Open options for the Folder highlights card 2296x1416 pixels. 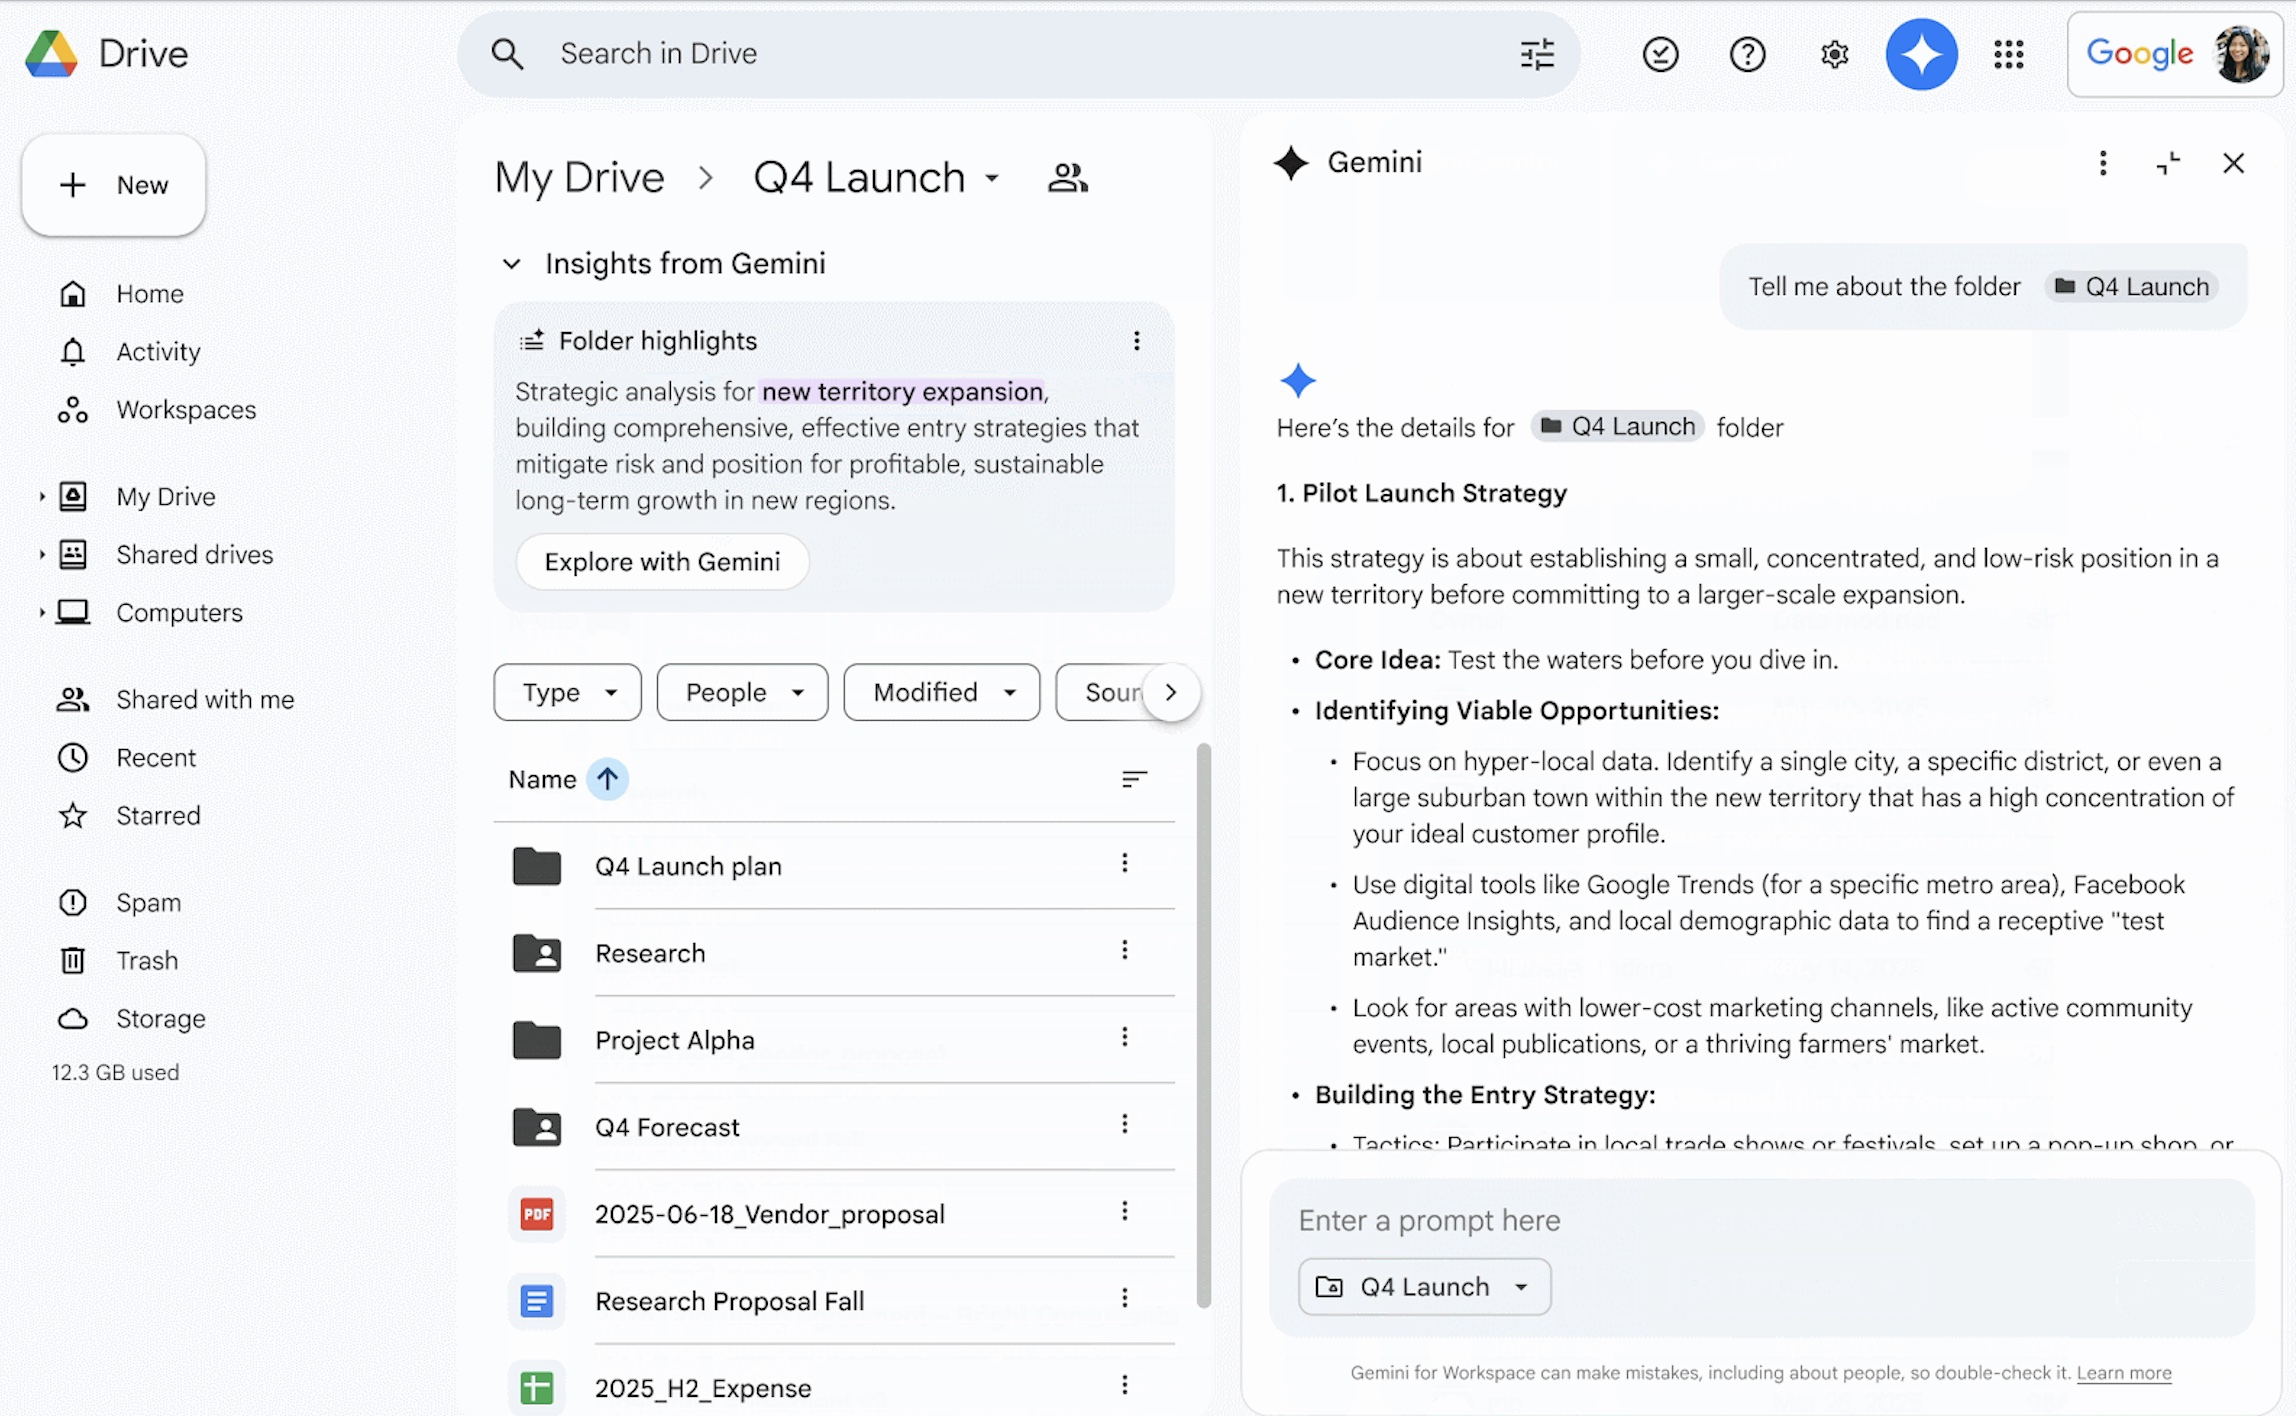[1137, 341]
